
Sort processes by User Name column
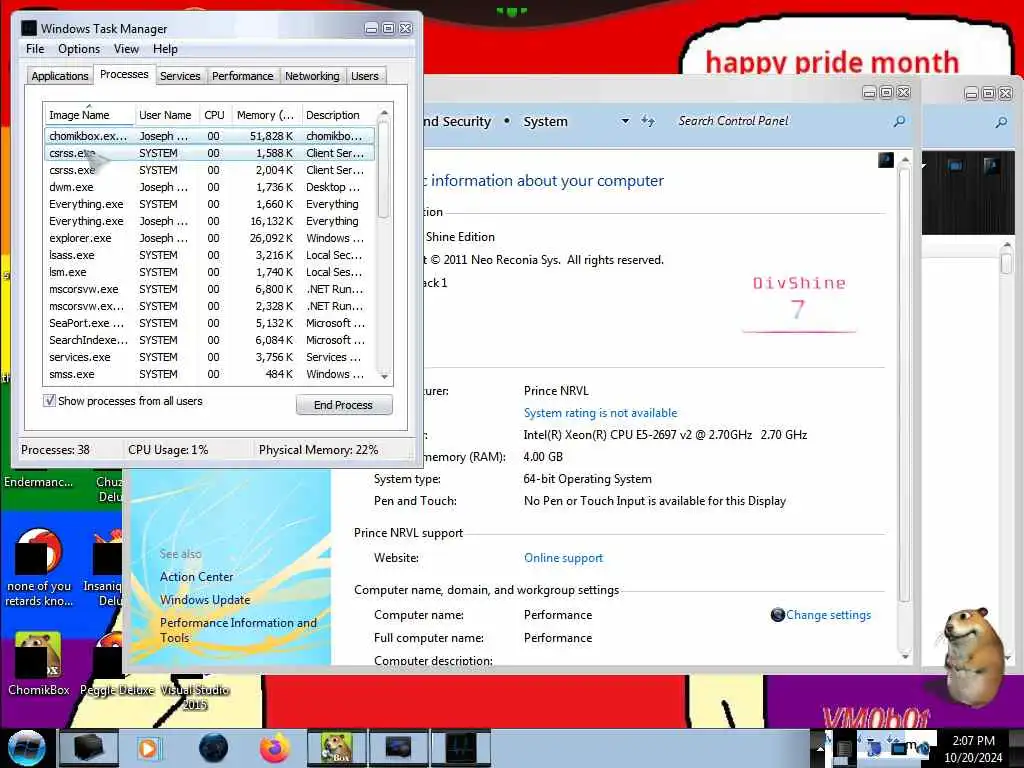point(165,115)
